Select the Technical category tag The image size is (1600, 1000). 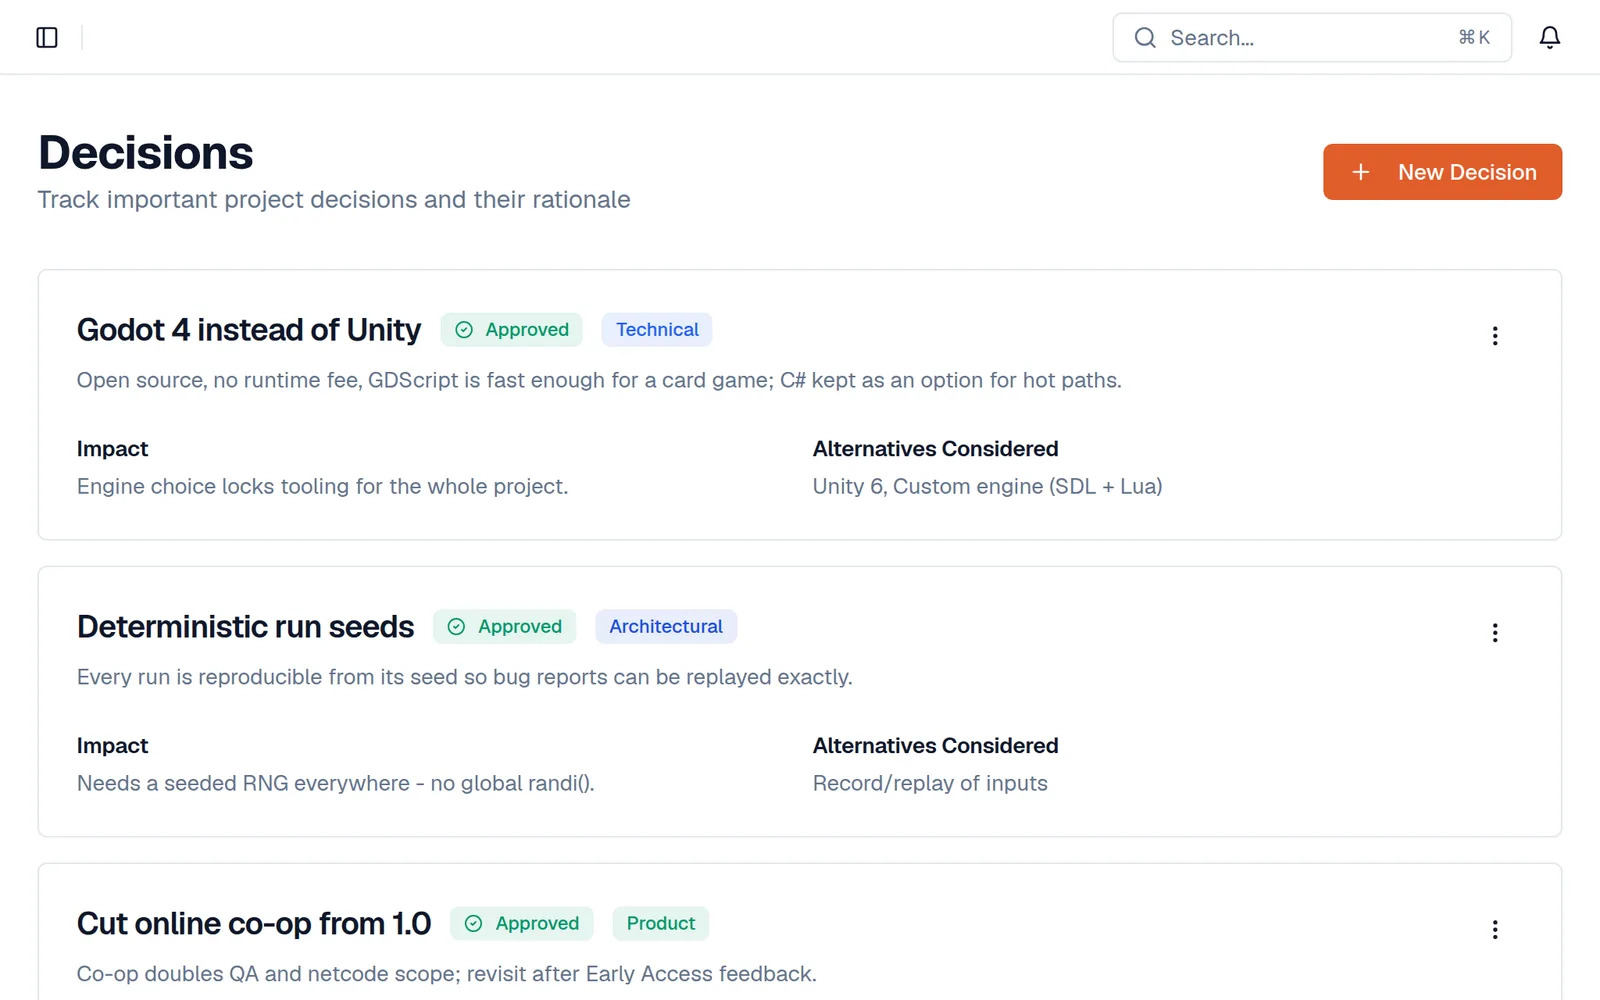tap(657, 330)
